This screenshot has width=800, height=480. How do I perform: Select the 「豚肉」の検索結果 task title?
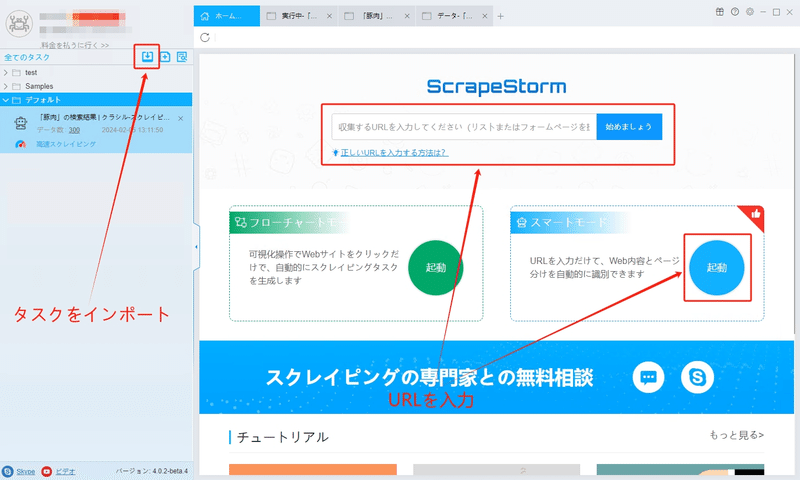click(105, 117)
